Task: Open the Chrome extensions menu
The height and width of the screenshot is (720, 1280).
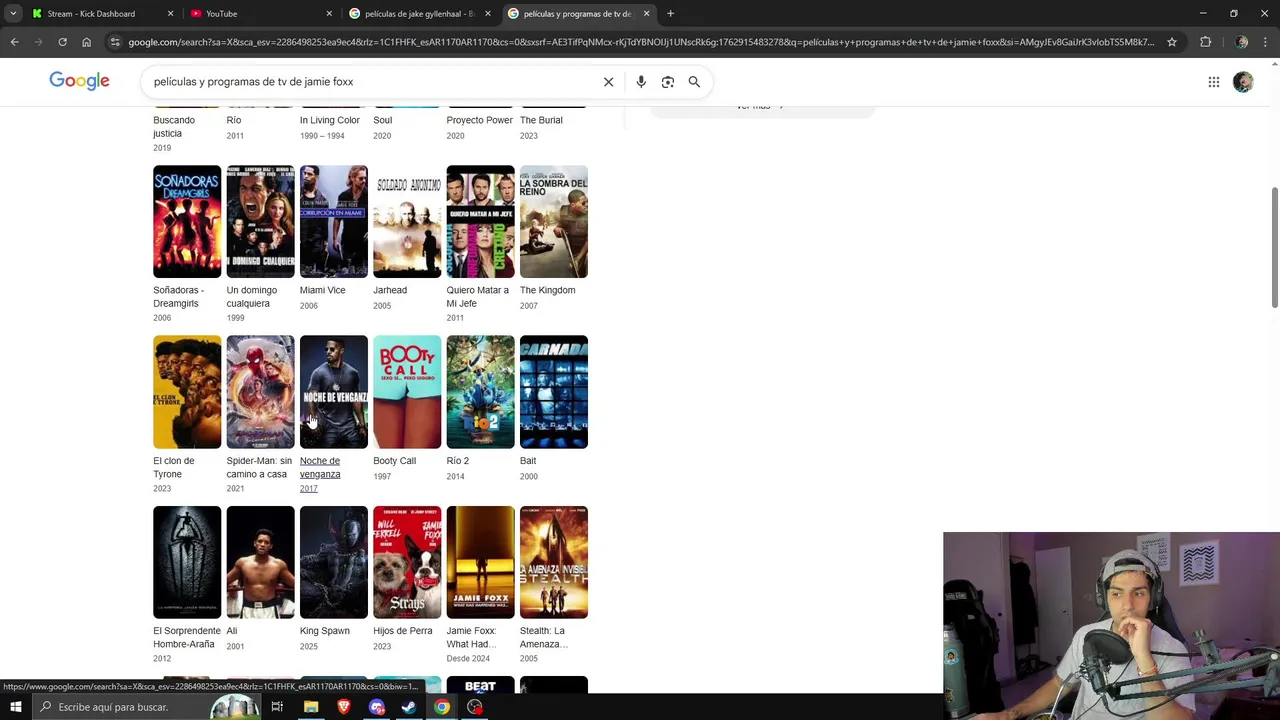Action: tap(1205, 42)
